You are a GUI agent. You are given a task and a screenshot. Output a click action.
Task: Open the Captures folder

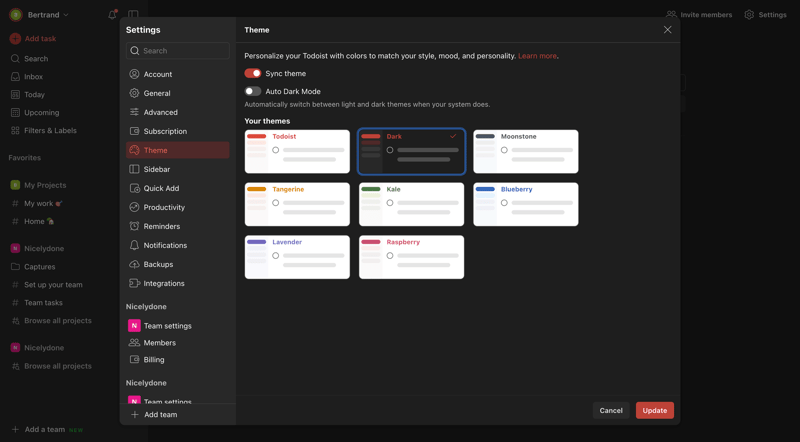point(39,266)
